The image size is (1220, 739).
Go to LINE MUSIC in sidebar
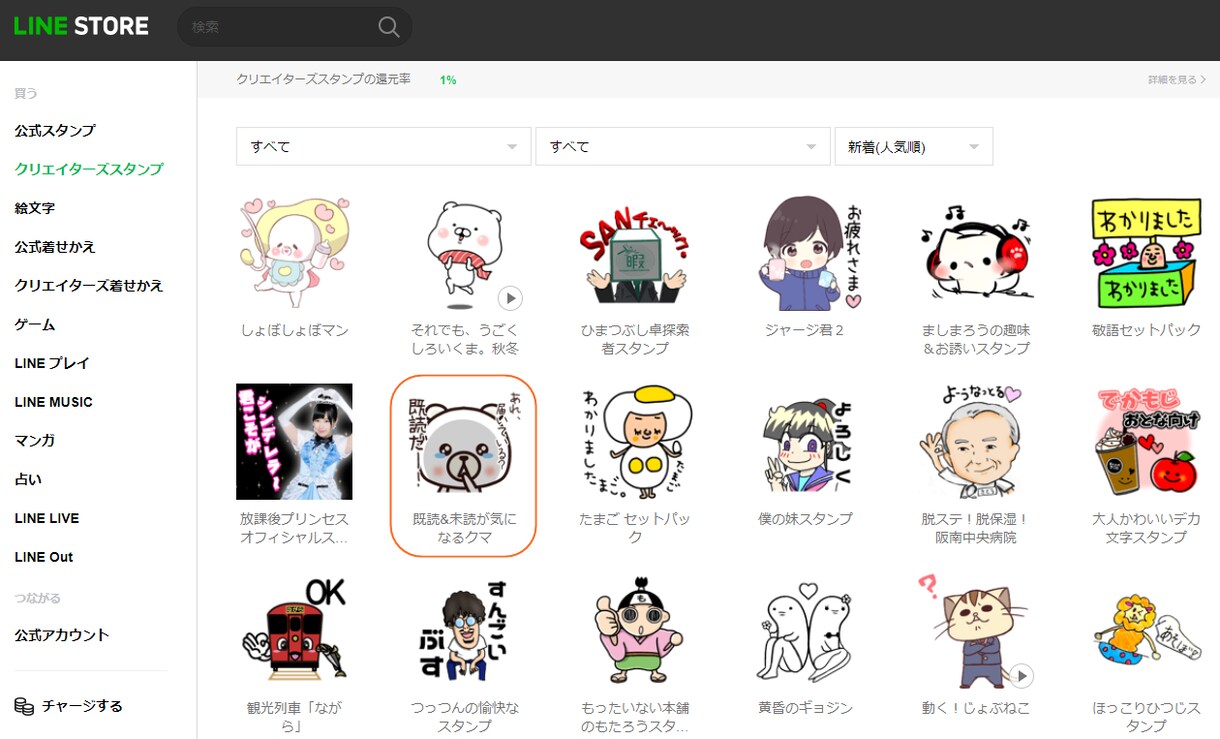point(54,402)
